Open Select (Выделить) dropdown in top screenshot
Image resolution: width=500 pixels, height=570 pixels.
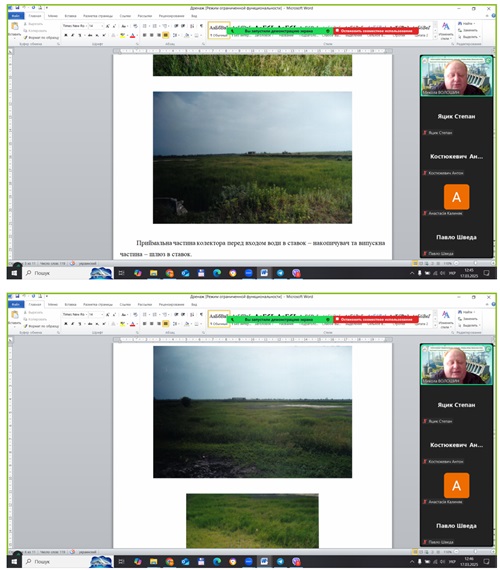point(469,37)
